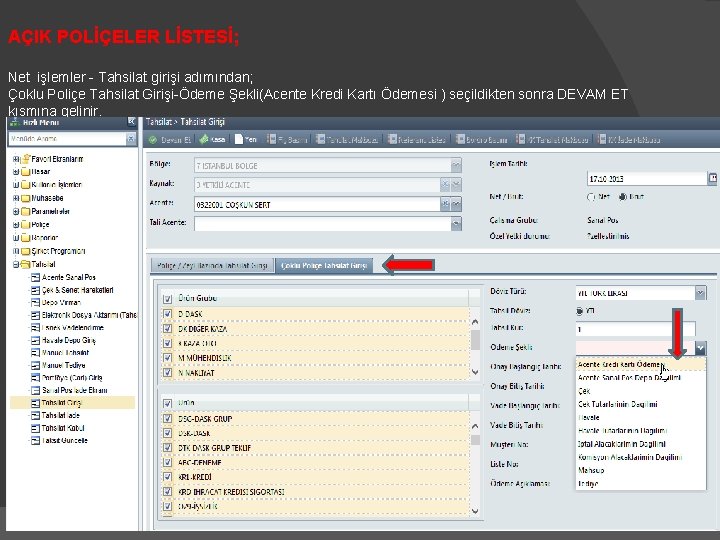The width and height of the screenshot is (720, 540).
Task: Uncheck the DSG-DASK GRUP checkbox
Action: coord(168,419)
